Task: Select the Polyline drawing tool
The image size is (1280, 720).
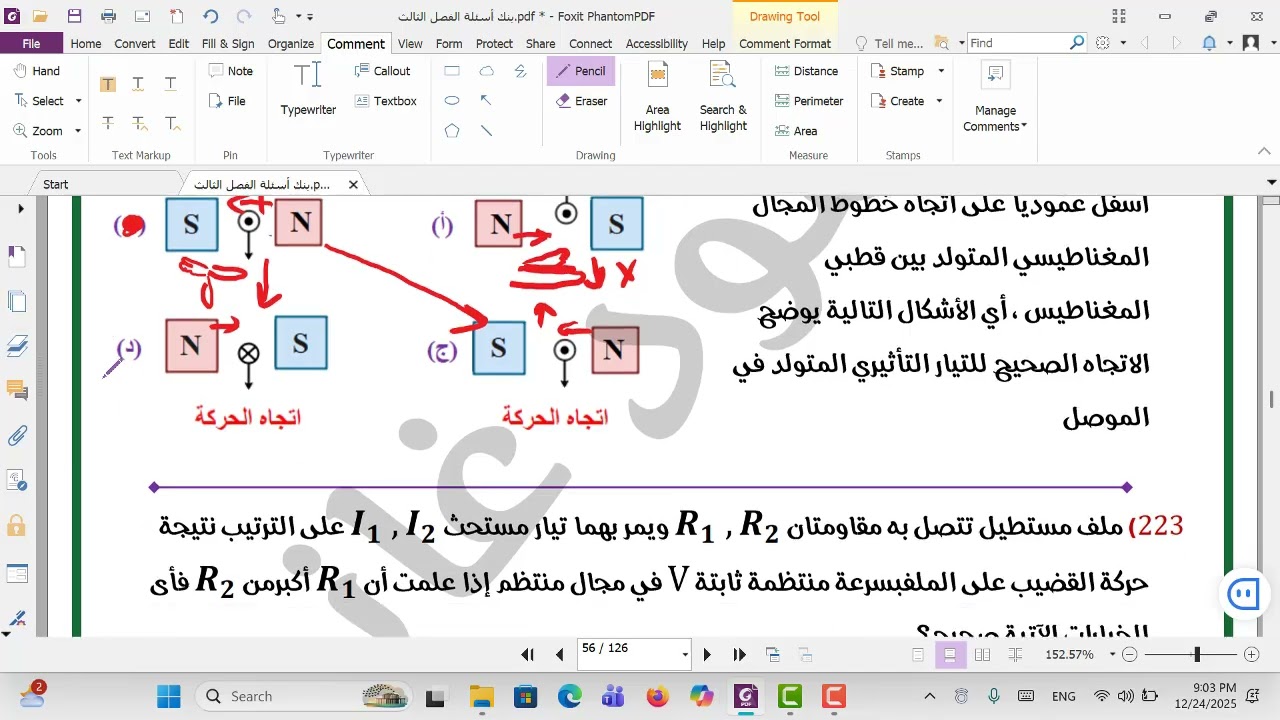Action: point(520,71)
